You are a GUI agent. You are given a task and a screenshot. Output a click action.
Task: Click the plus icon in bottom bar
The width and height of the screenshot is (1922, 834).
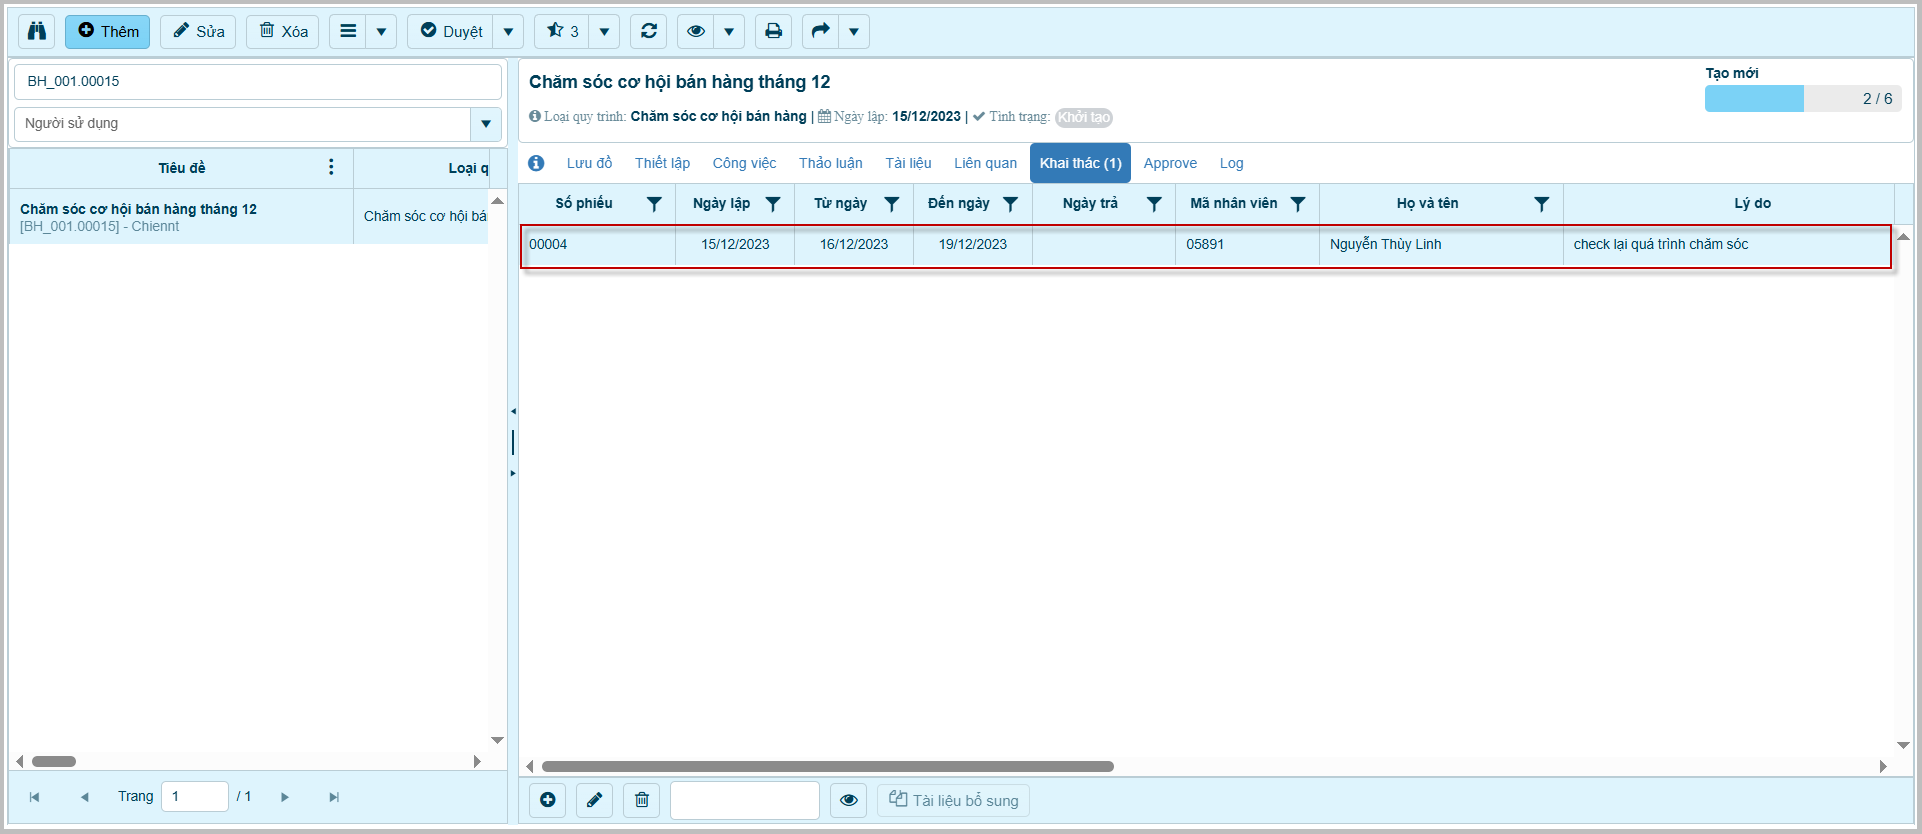click(547, 800)
